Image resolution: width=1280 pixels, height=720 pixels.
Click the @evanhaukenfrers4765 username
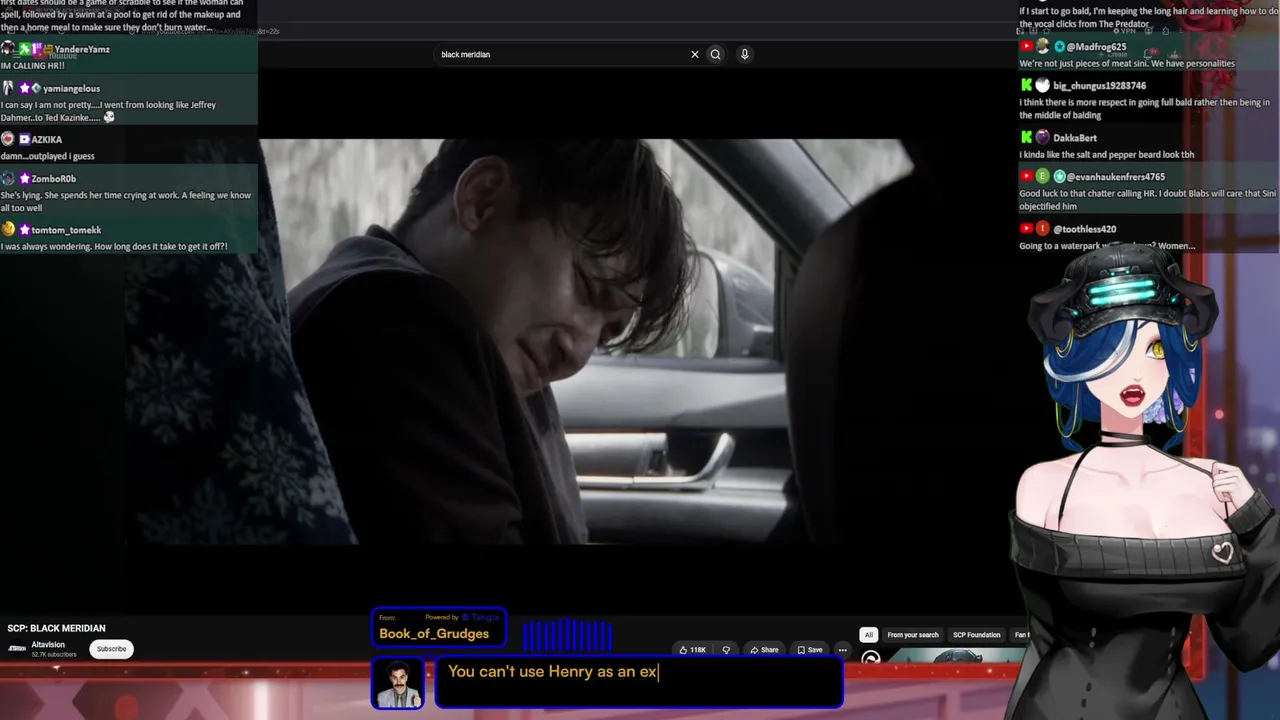[x=1115, y=177]
